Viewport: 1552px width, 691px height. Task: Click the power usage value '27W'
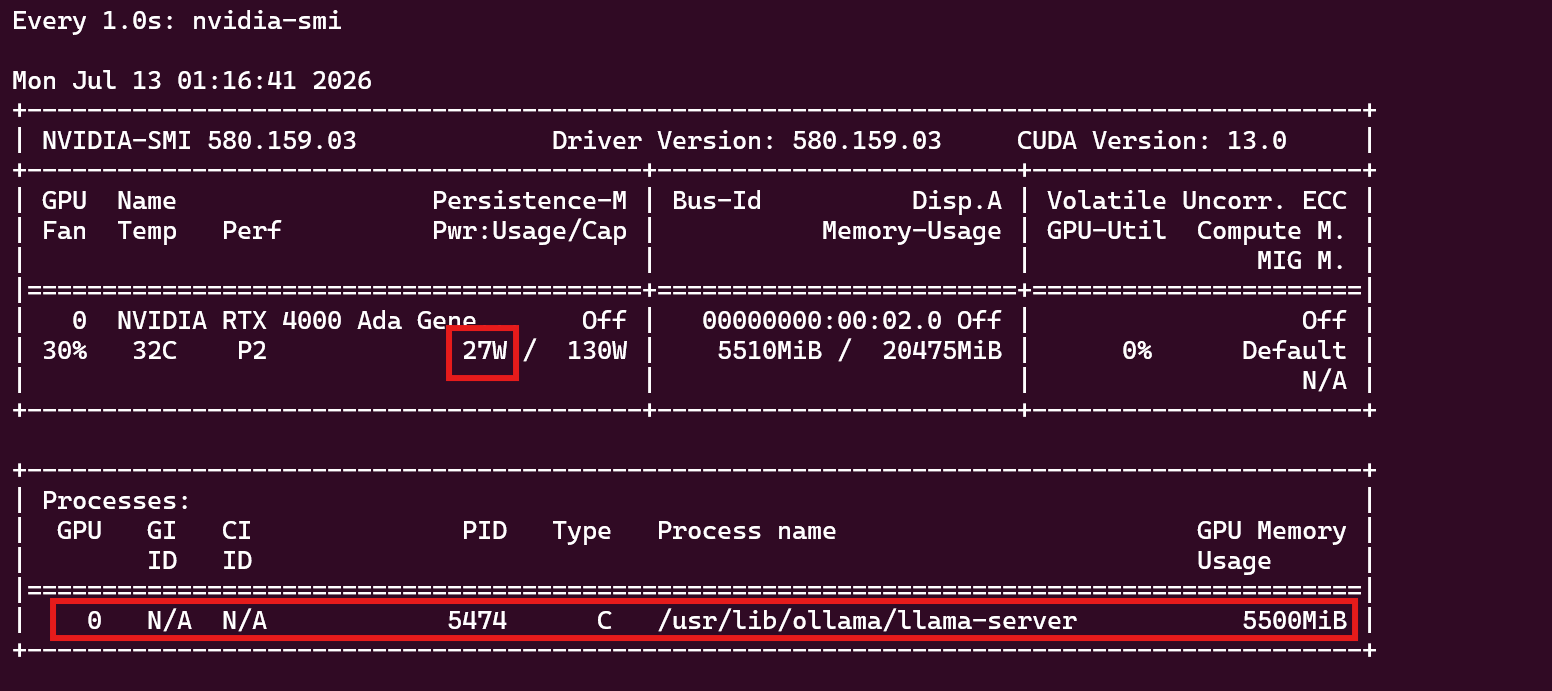coord(484,351)
